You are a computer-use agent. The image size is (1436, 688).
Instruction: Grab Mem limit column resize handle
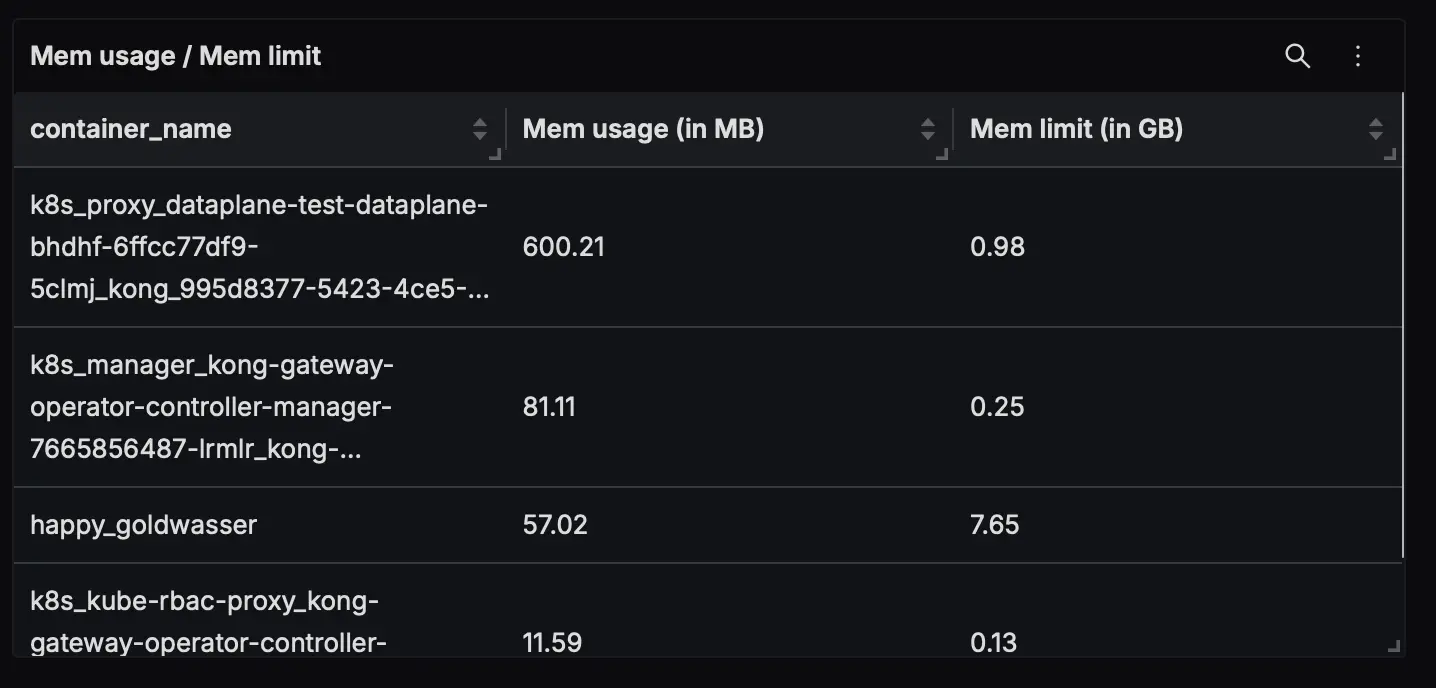(x=1389, y=153)
